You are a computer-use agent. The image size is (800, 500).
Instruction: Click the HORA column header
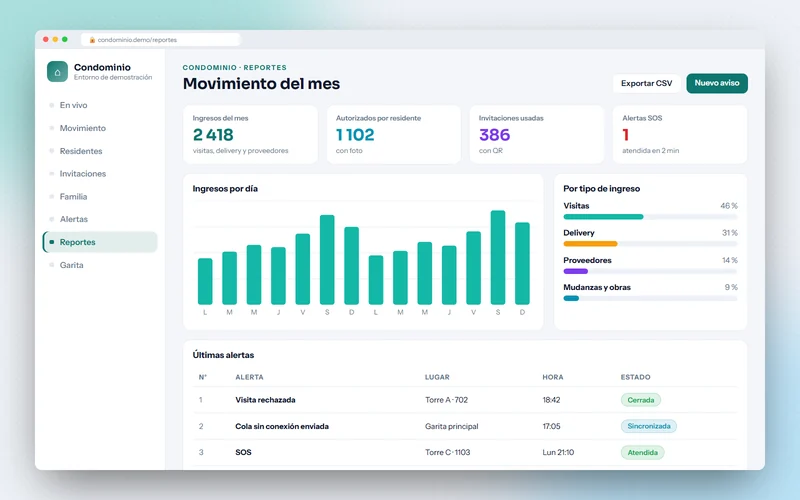click(553, 378)
